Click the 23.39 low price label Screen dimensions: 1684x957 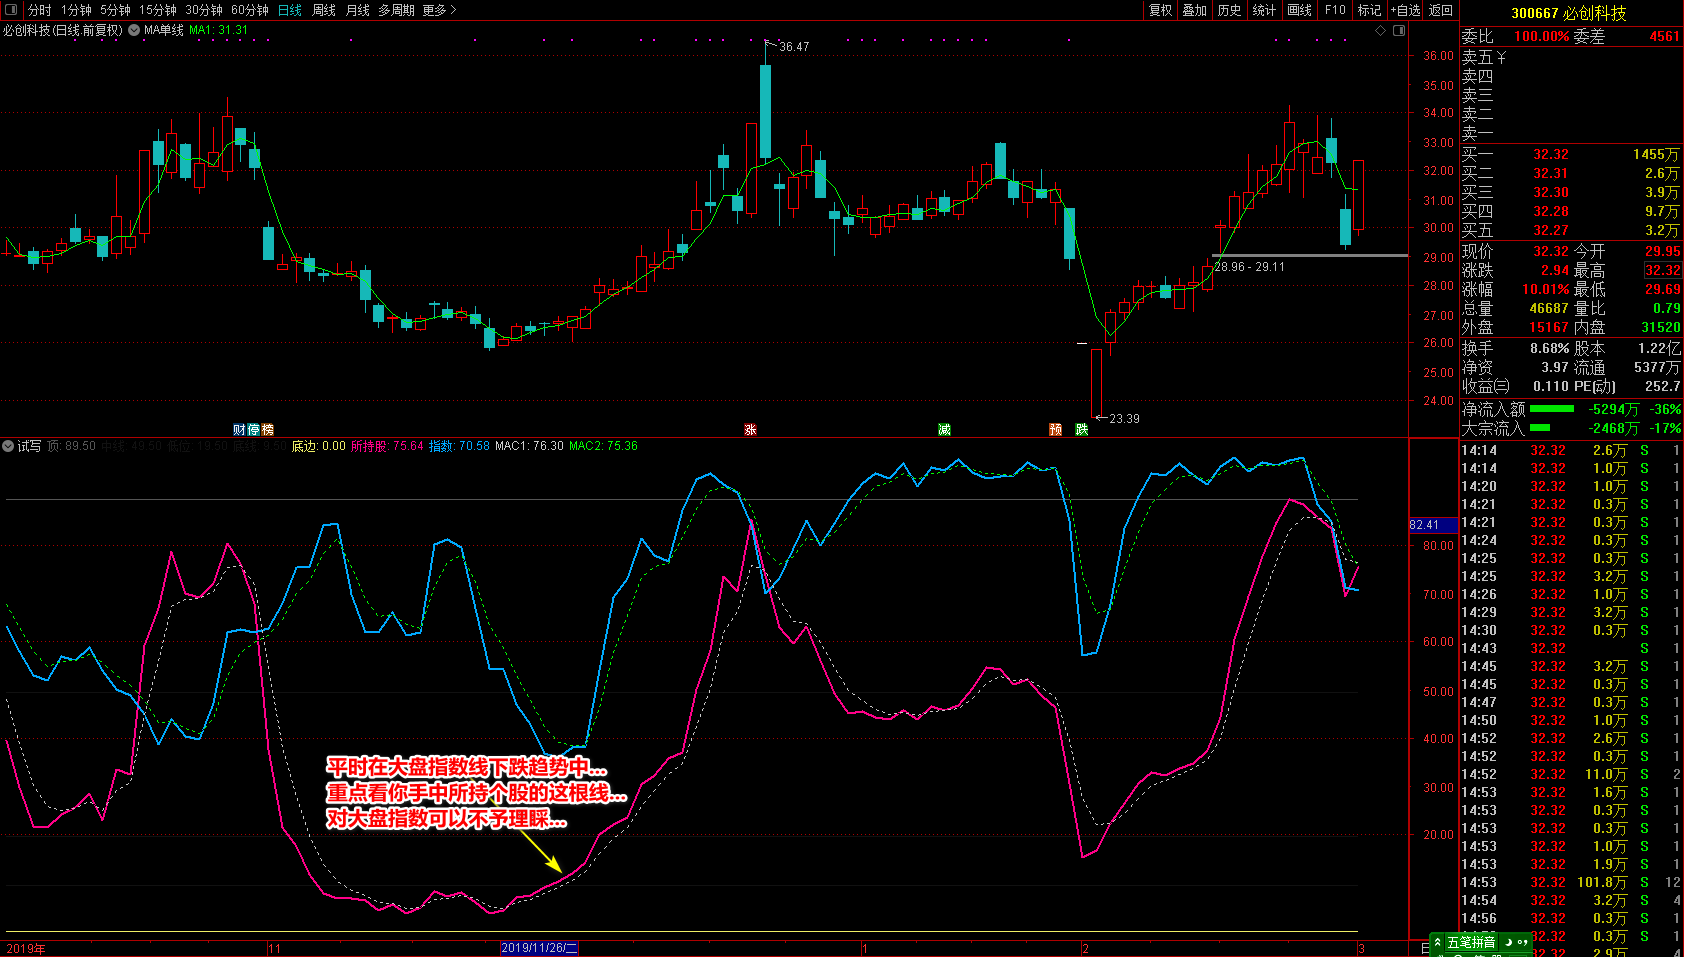pos(1124,419)
